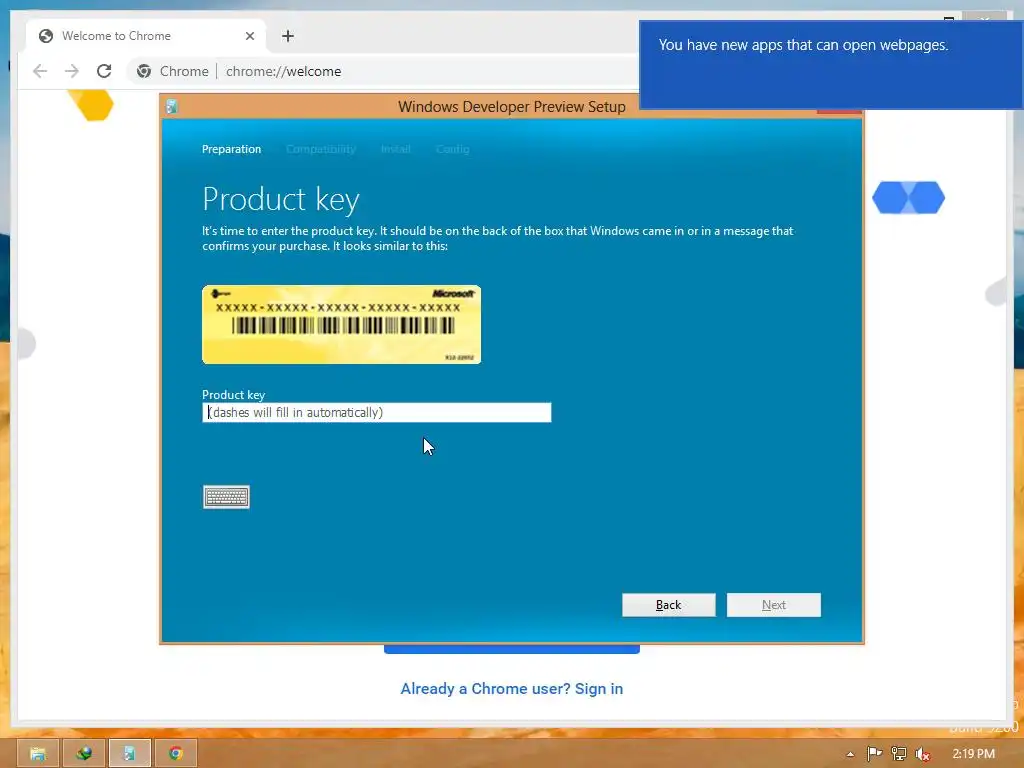Click the blue button below Setup window
The width and height of the screenshot is (1024, 768).
[511, 649]
